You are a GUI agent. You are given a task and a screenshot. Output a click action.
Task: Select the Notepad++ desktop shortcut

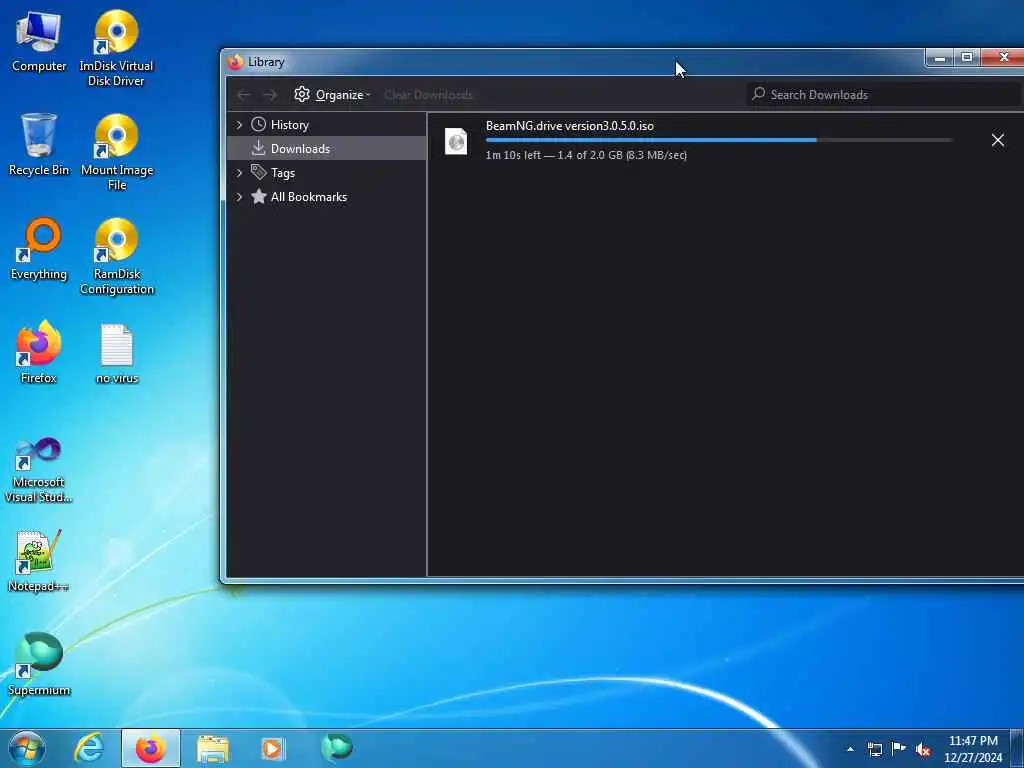click(x=39, y=561)
